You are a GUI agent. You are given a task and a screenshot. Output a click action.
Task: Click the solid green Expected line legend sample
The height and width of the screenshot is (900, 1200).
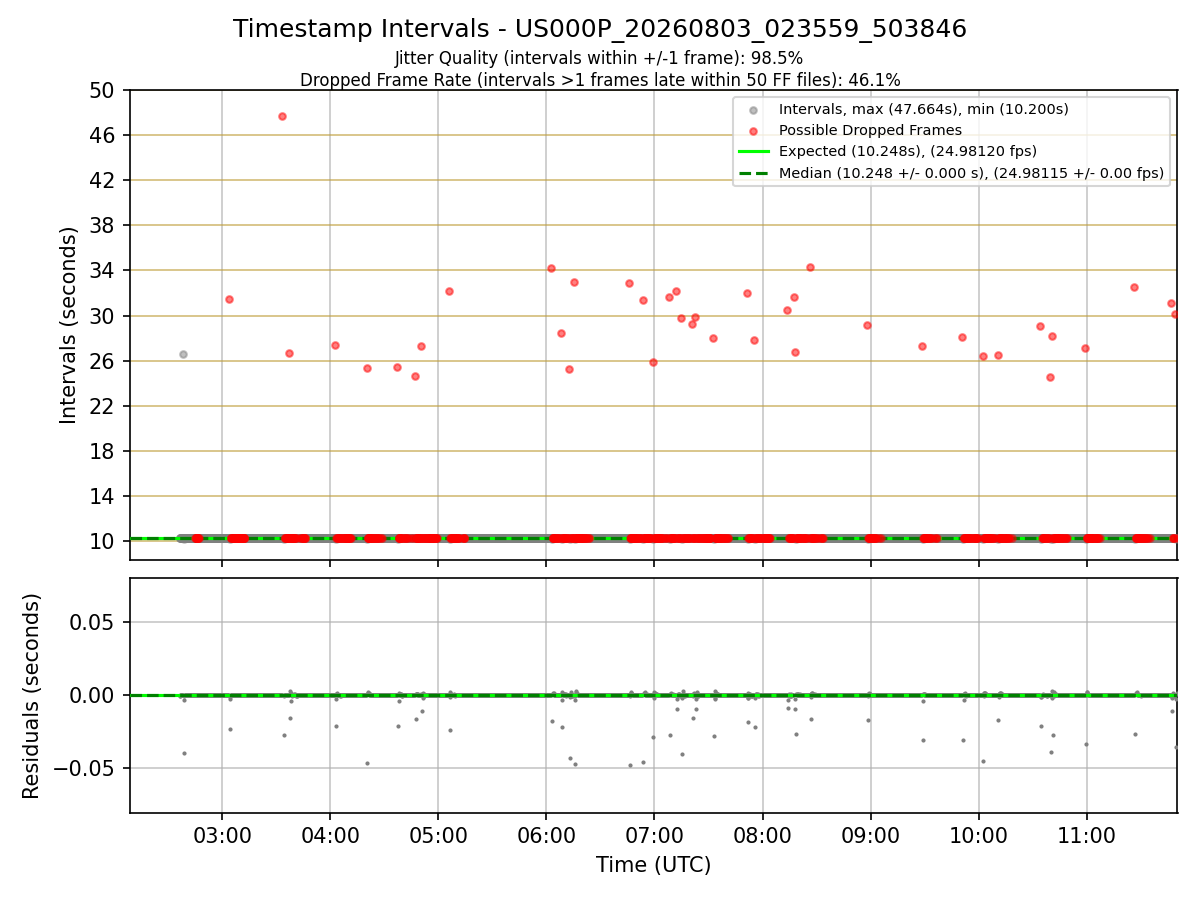click(753, 152)
